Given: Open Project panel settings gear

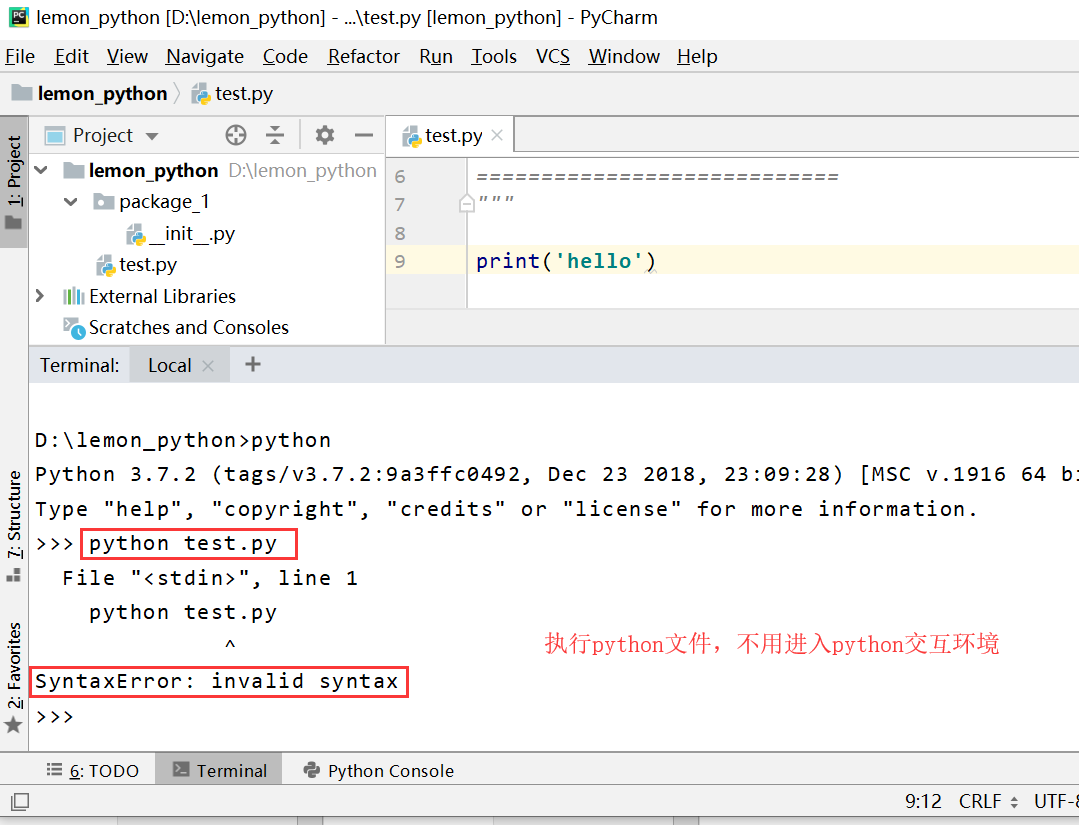Looking at the screenshot, I should coord(324,135).
